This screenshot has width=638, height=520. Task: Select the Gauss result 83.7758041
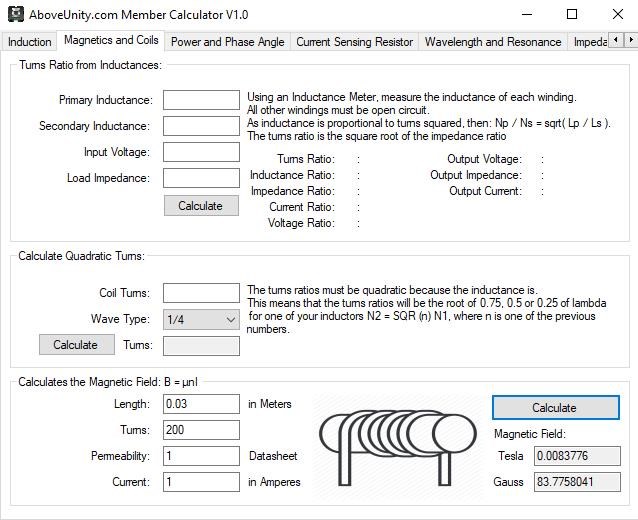[577, 482]
